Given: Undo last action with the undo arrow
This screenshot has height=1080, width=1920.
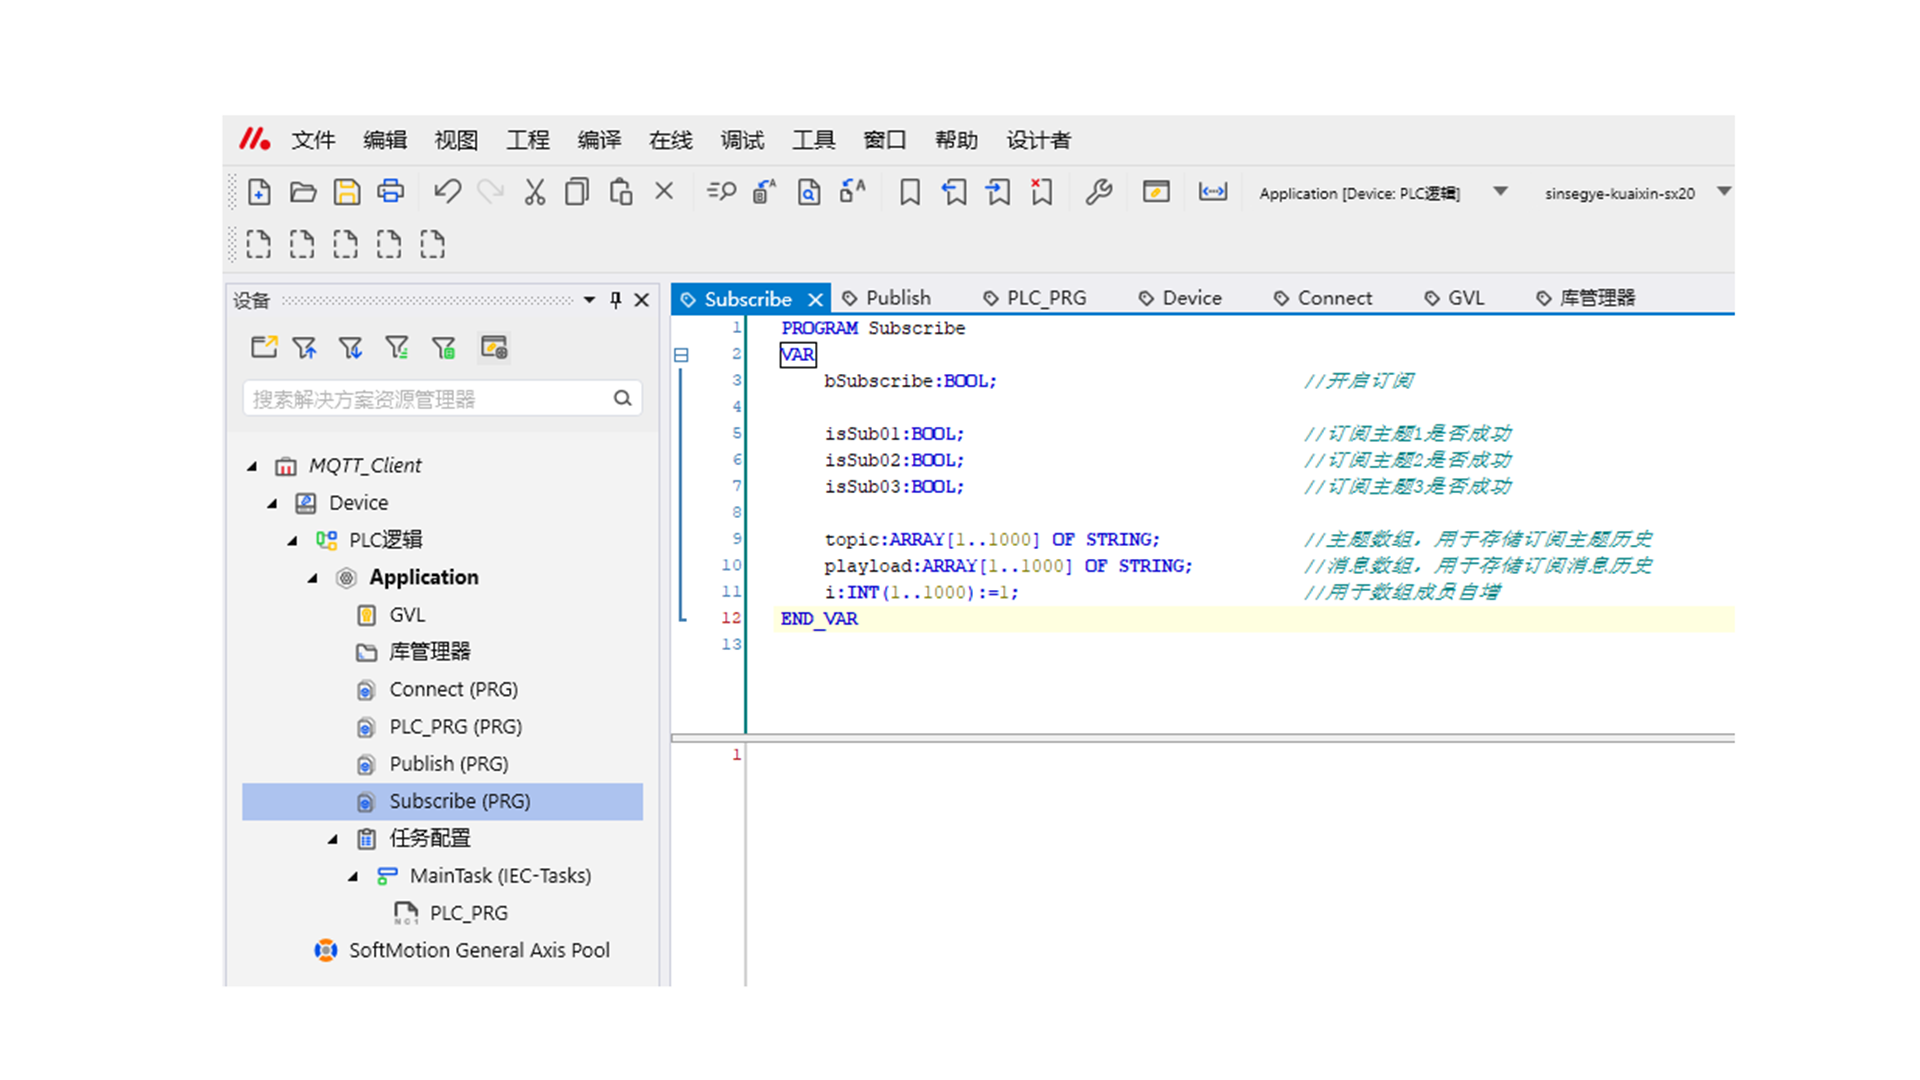Looking at the screenshot, I should pyautogui.click(x=447, y=192).
